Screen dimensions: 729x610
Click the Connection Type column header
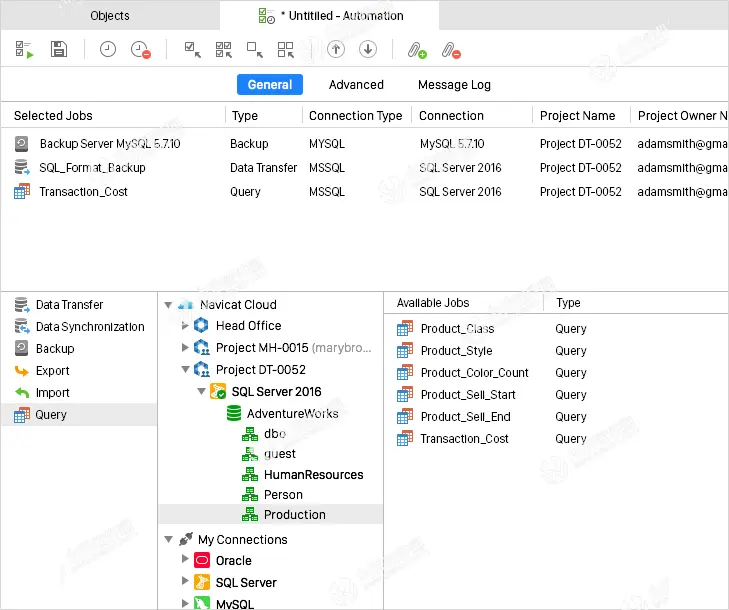(x=356, y=115)
